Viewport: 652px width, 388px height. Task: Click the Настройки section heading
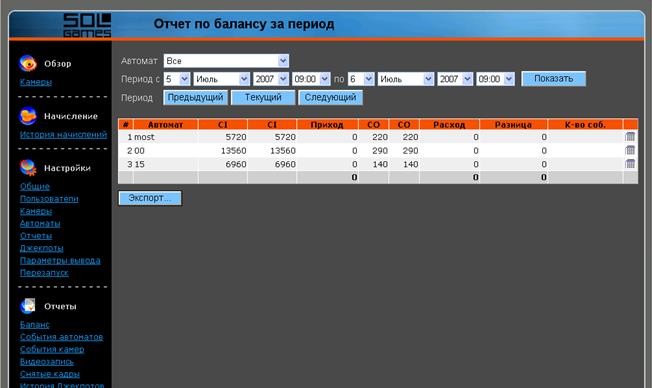pos(67,168)
